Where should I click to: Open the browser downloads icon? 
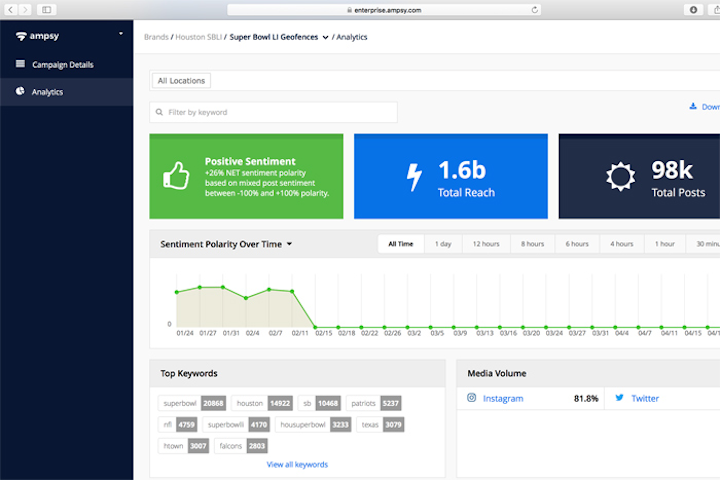pyautogui.click(x=693, y=10)
